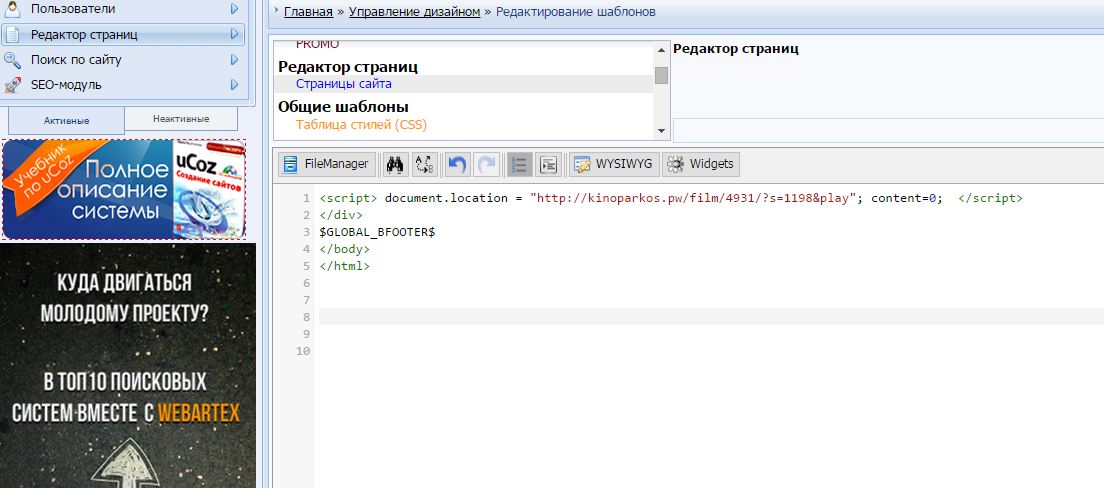Select Страницы сайта in the template list
The width and height of the screenshot is (1104, 488).
(x=344, y=84)
